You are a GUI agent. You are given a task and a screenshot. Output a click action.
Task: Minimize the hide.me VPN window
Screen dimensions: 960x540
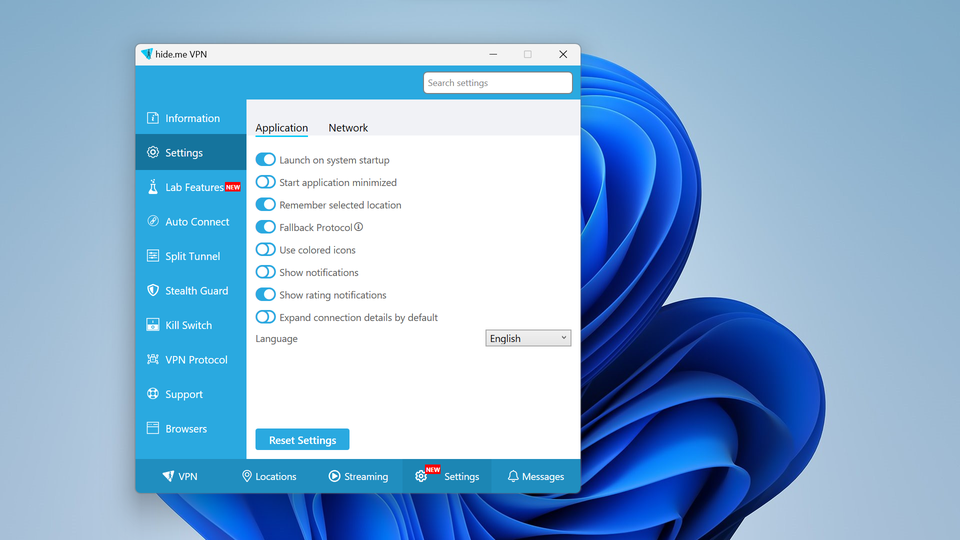point(493,54)
